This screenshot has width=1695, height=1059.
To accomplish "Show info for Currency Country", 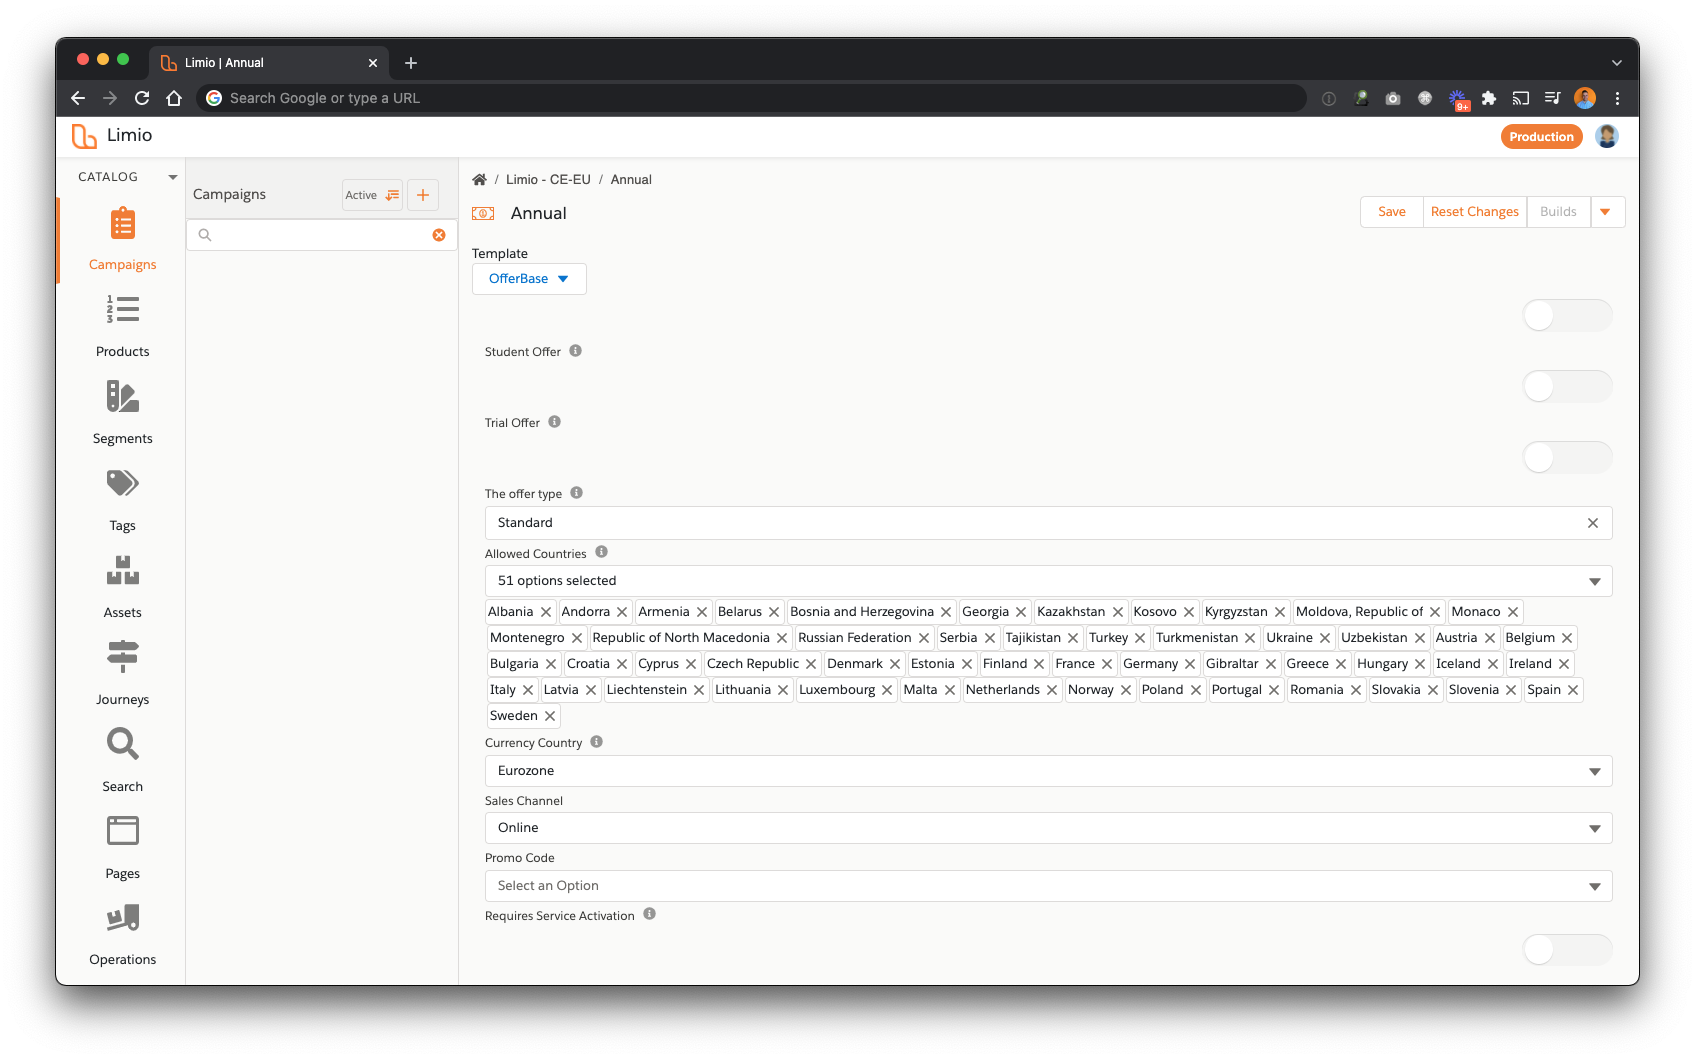I will click(x=597, y=742).
